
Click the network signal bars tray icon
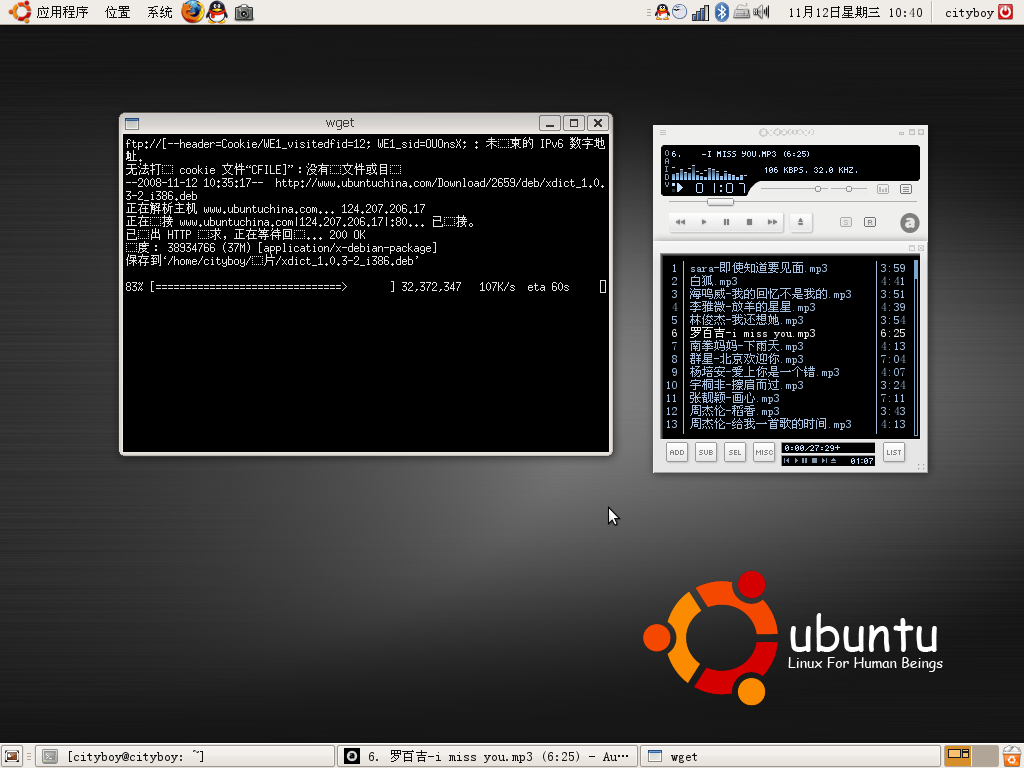[x=700, y=12]
